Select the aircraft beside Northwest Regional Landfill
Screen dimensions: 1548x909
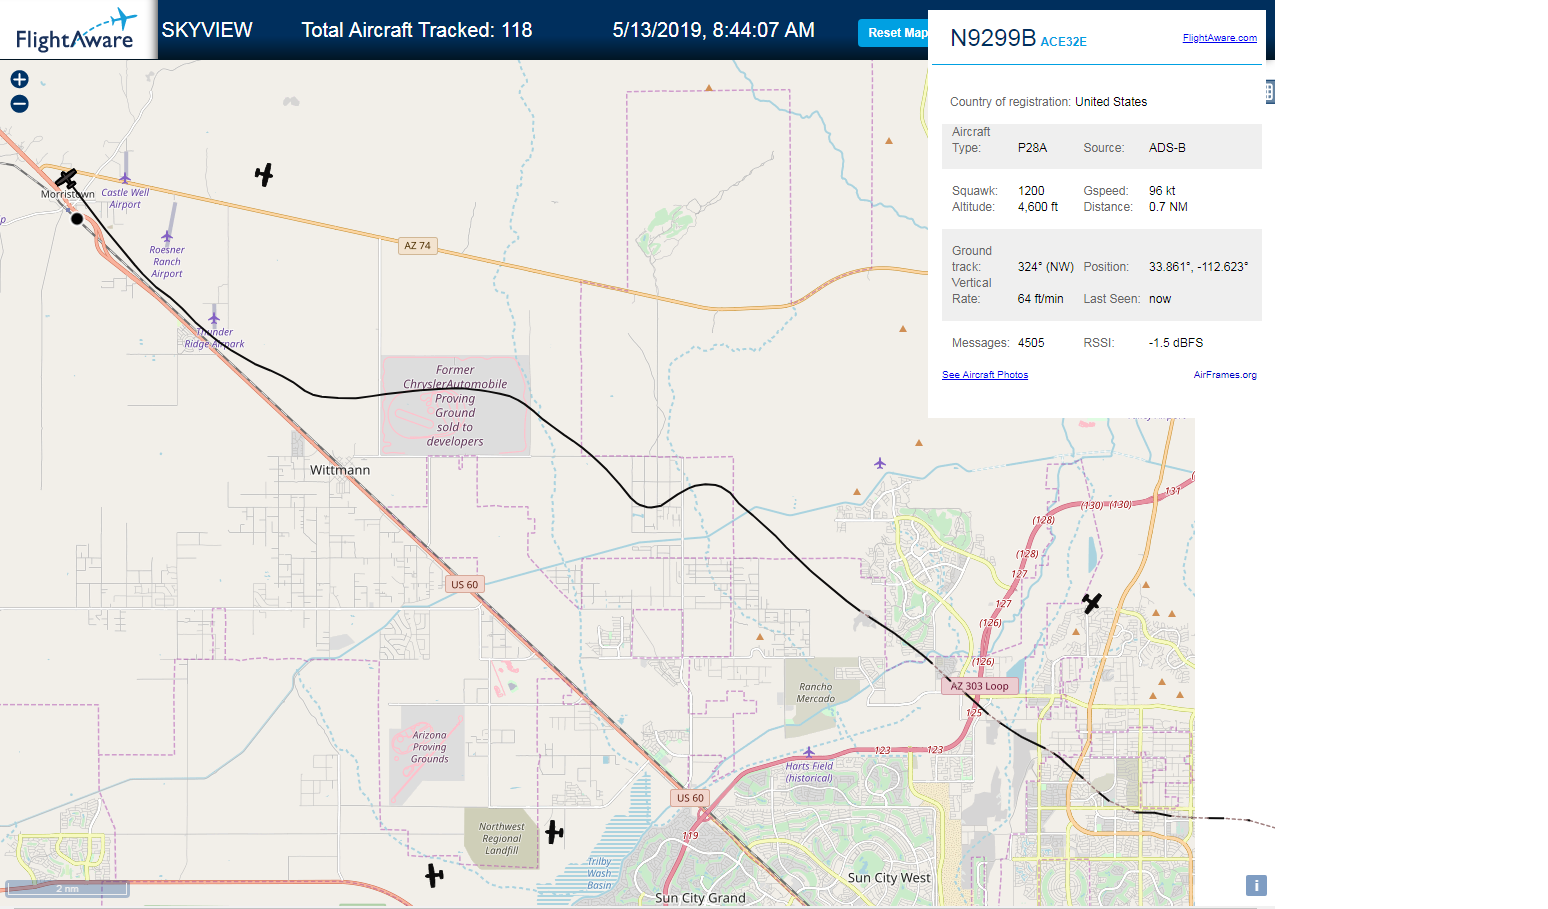(x=554, y=832)
